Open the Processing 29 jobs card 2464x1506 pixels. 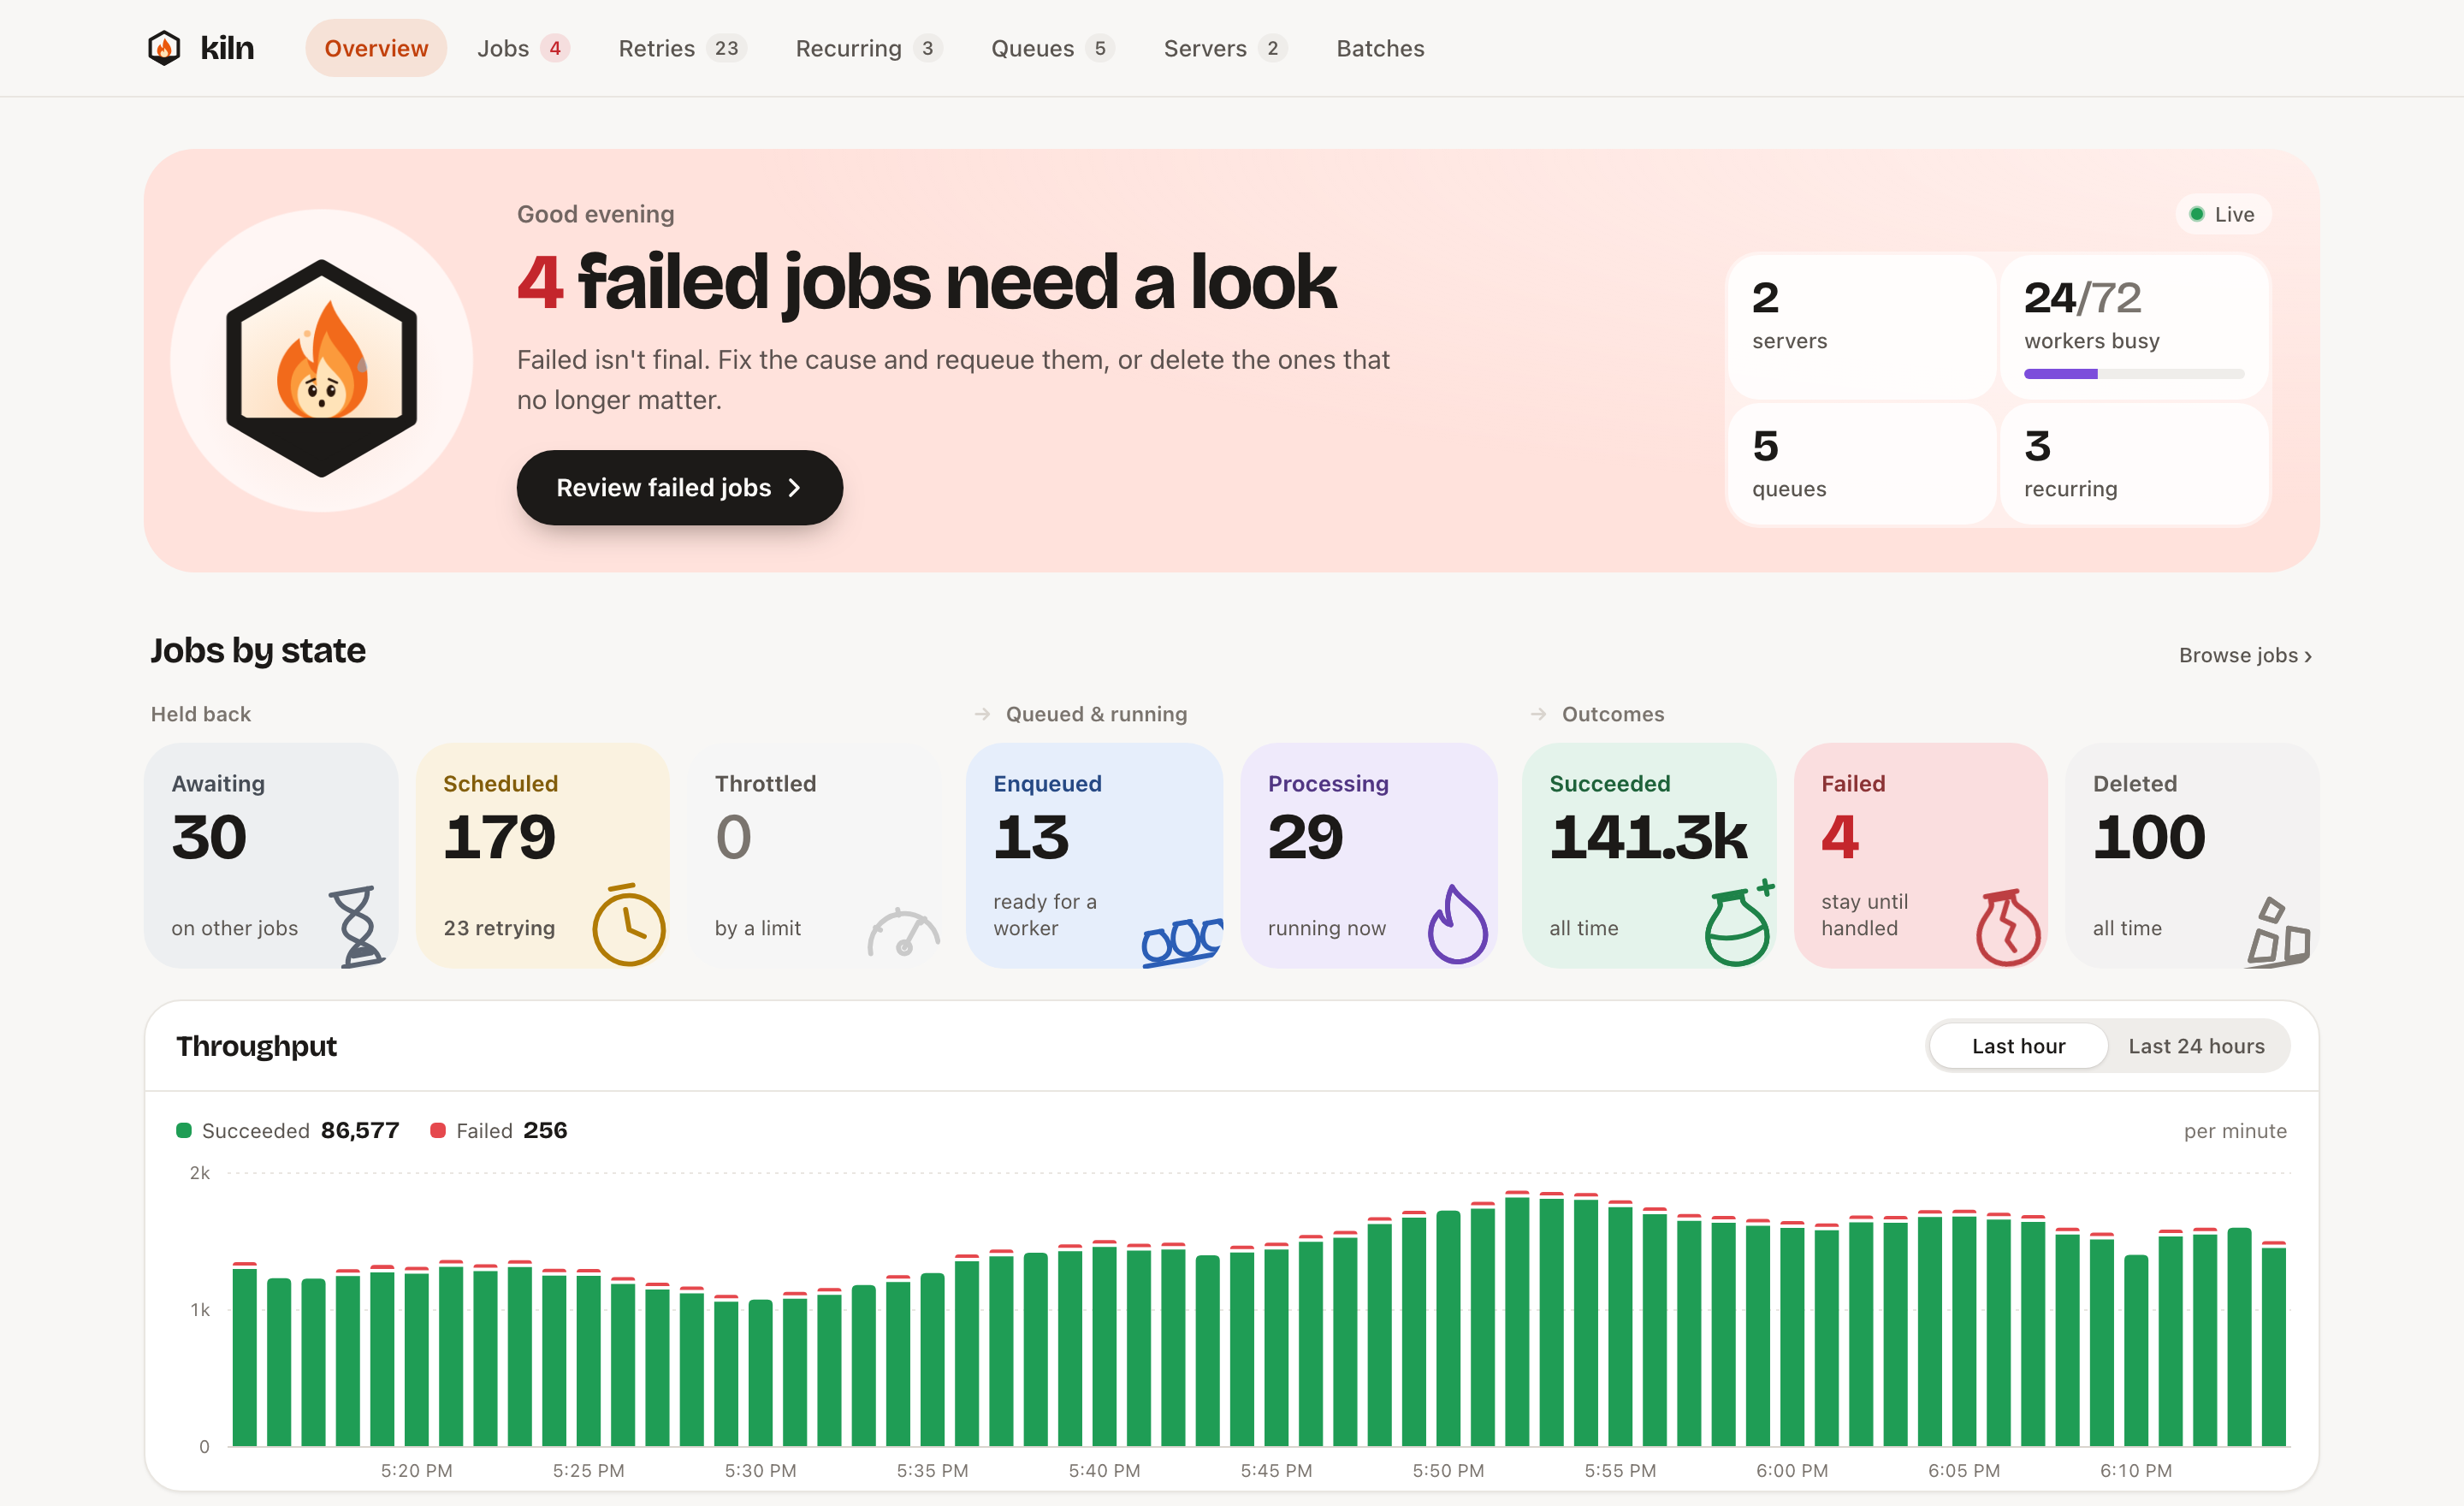coord(1369,855)
